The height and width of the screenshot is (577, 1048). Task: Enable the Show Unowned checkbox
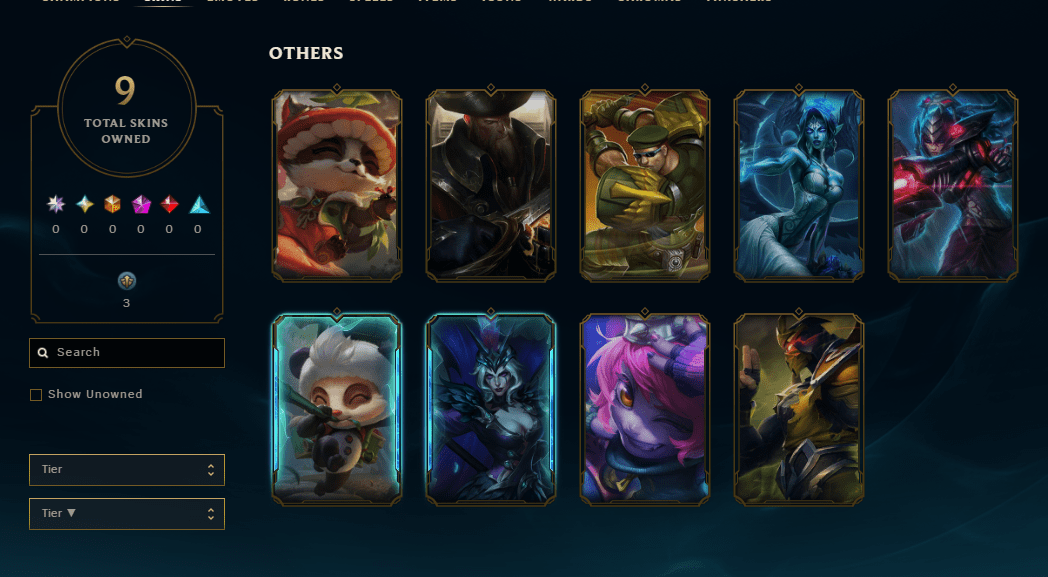(36, 395)
